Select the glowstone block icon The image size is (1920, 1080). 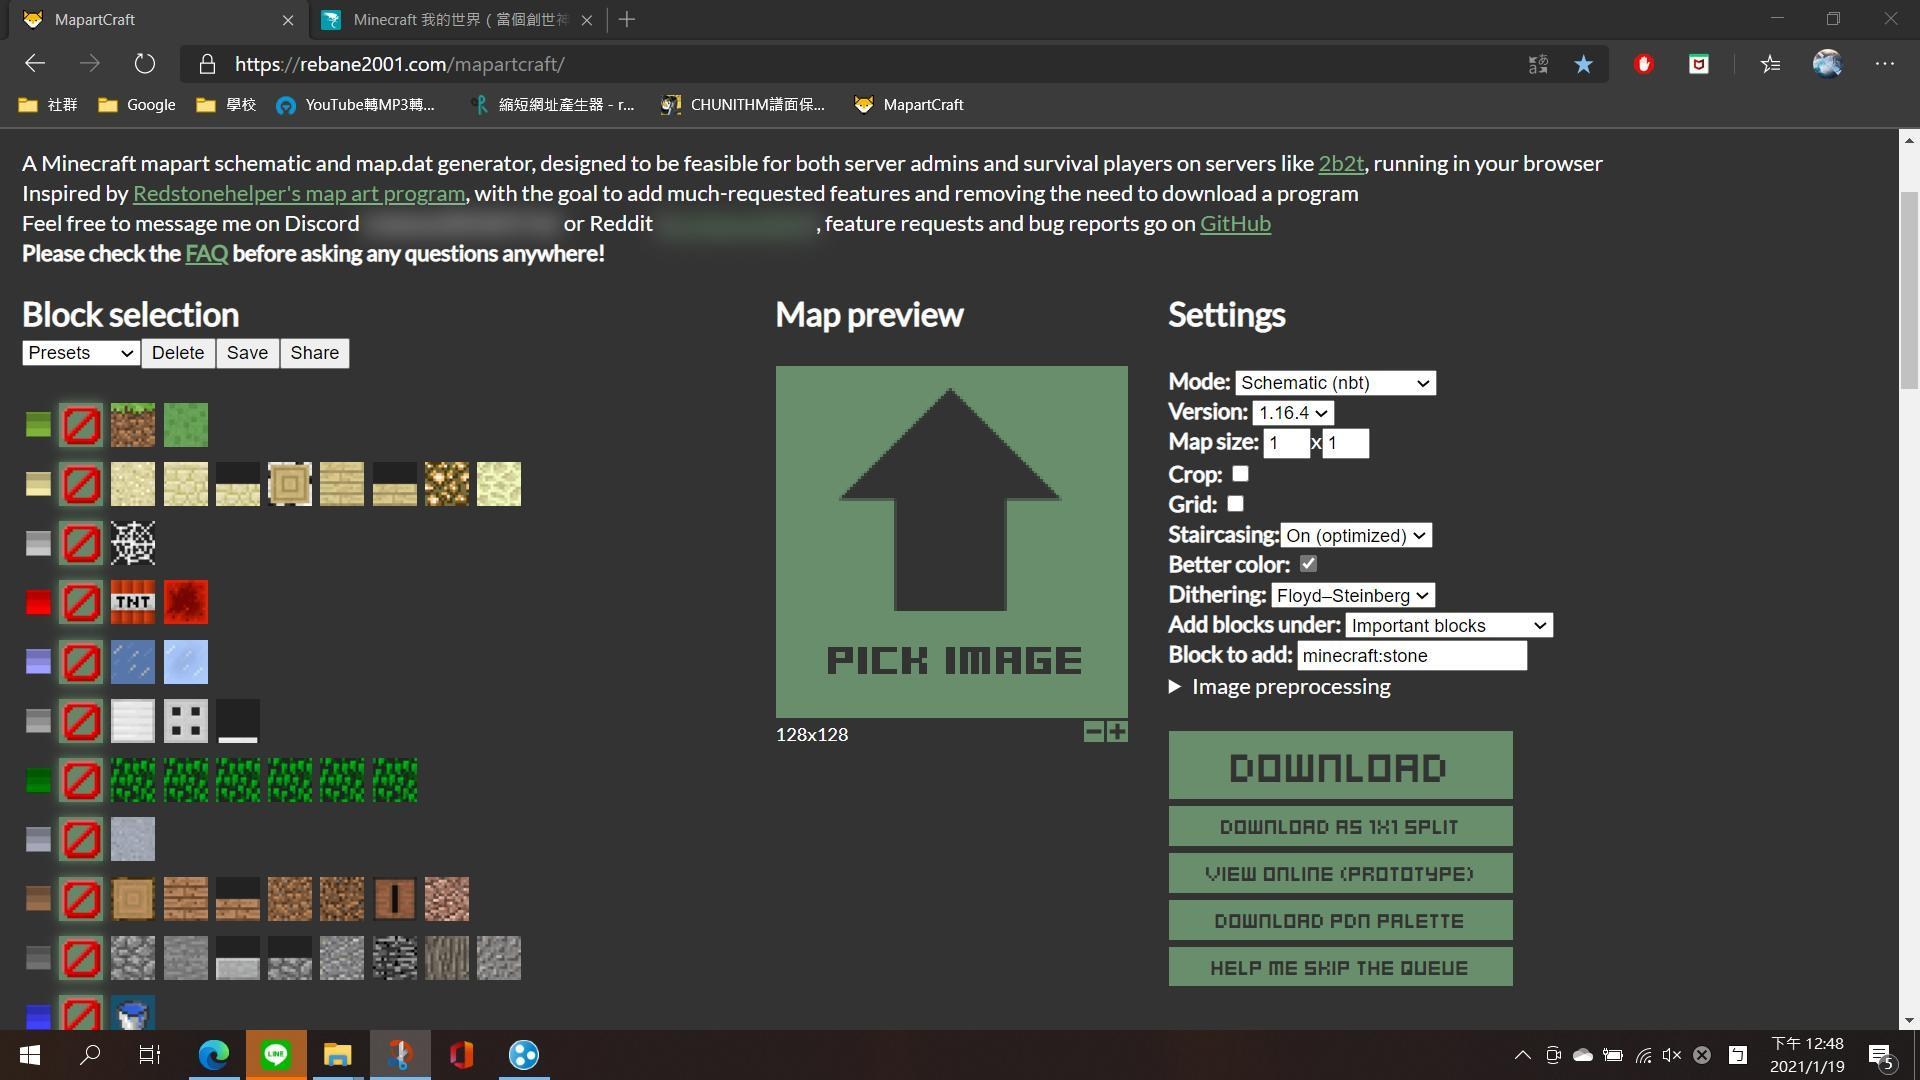point(446,484)
